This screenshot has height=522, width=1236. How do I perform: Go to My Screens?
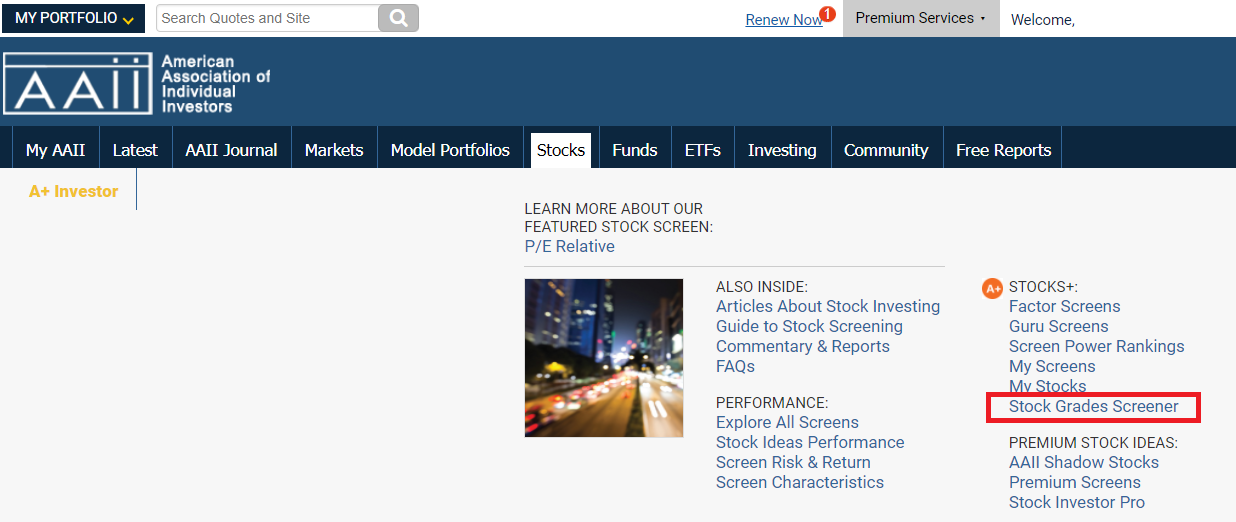(x=1052, y=366)
